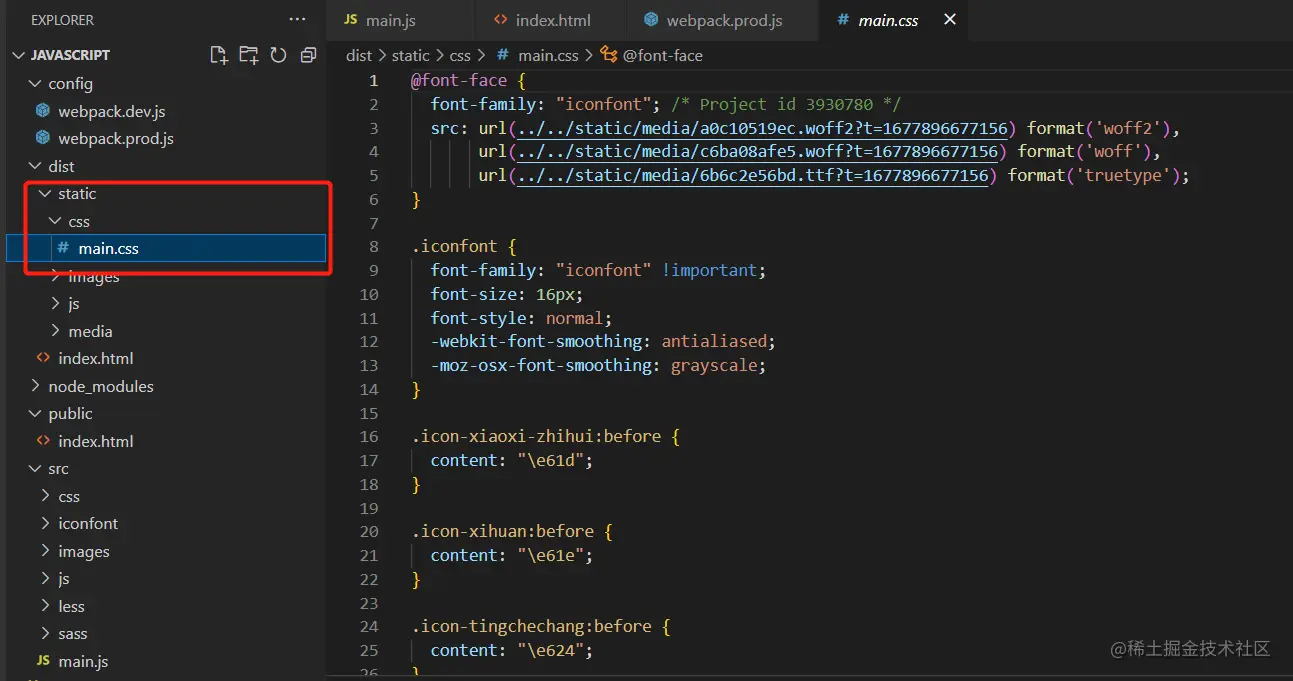The image size is (1293, 681).
Task: Expand the node_modules folder
Action: (35, 386)
